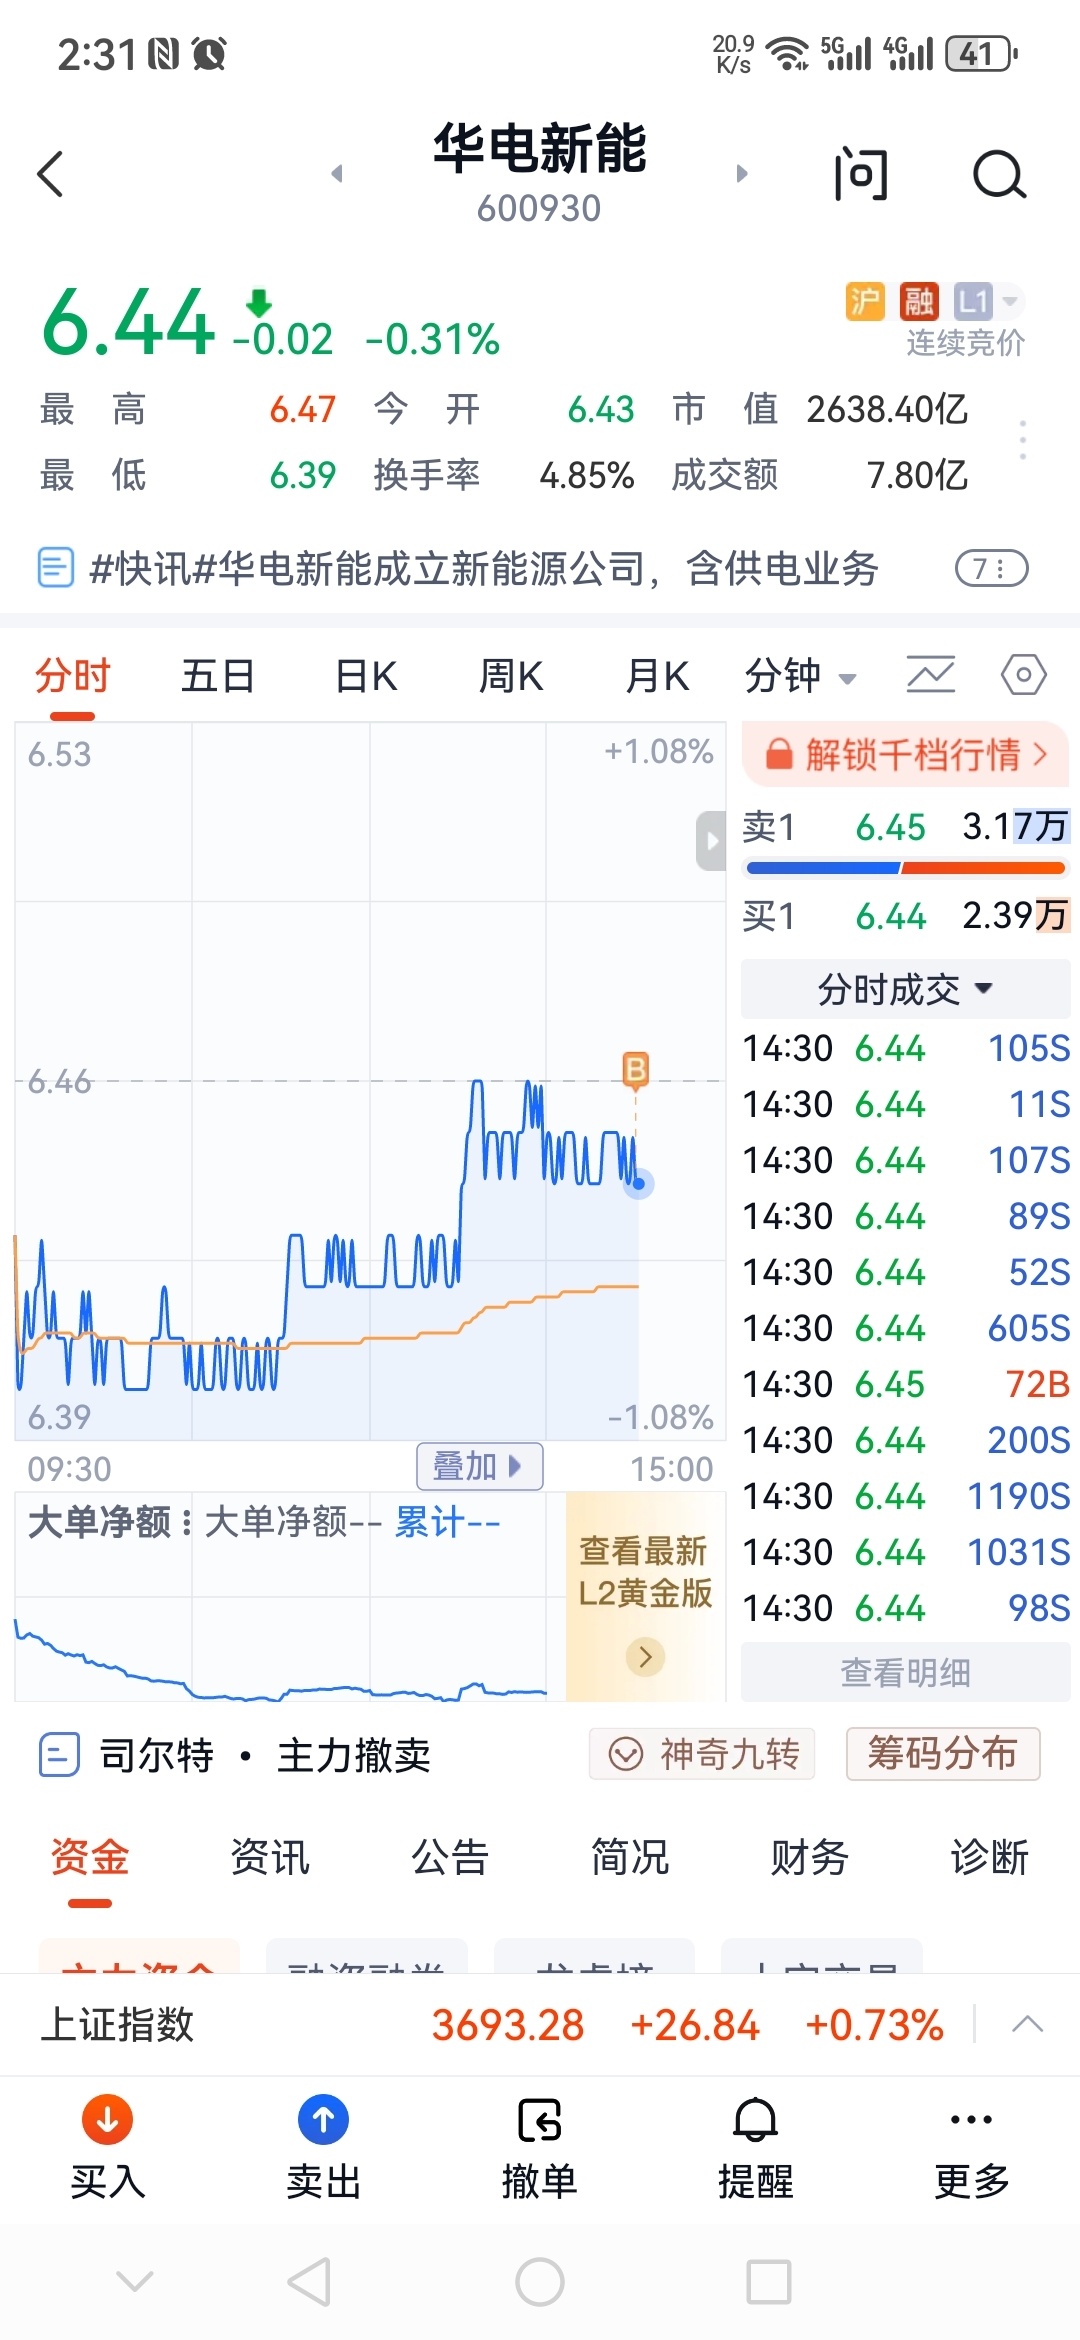1080x2340 pixels.
Task: Switch to previous stock with left triangle
Action: coord(337,174)
